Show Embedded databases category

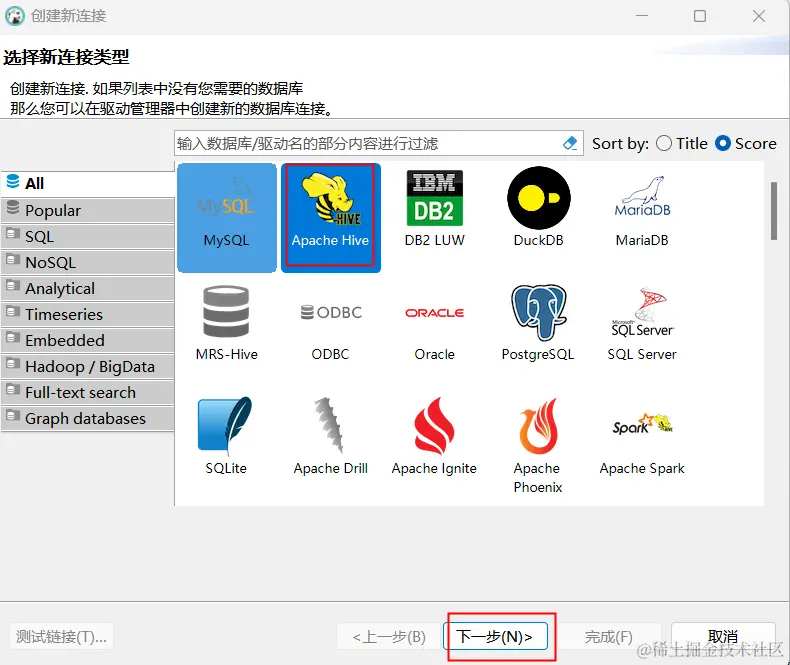pyautogui.click(x=88, y=341)
